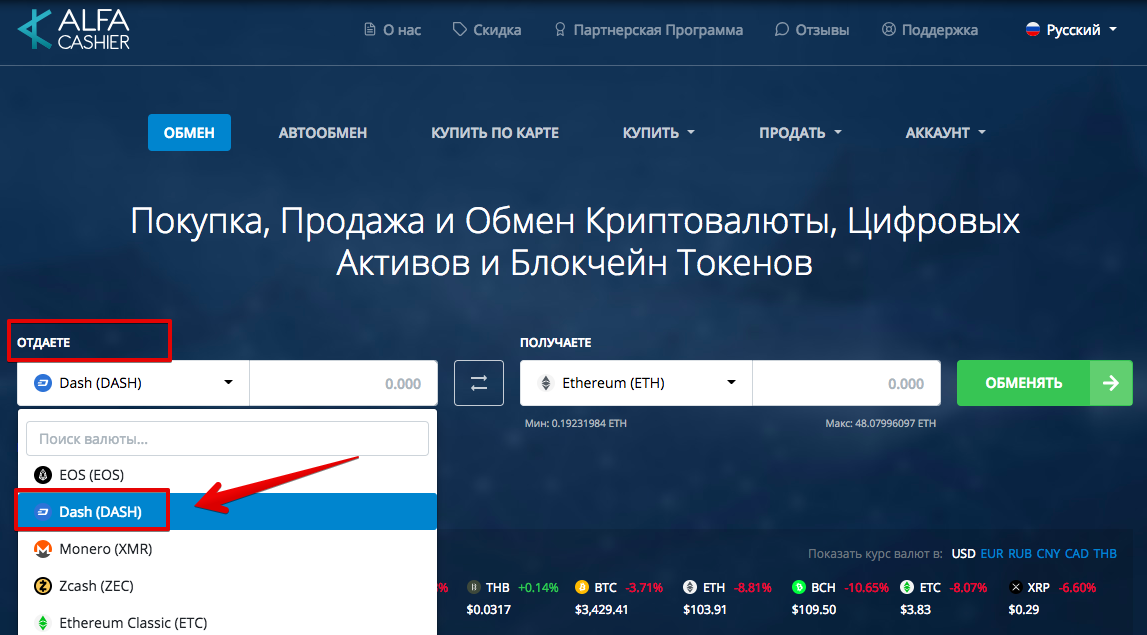The image size is (1147, 635).
Task: Click the THB ticker coin icon
Action: pyautogui.click(x=474, y=587)
